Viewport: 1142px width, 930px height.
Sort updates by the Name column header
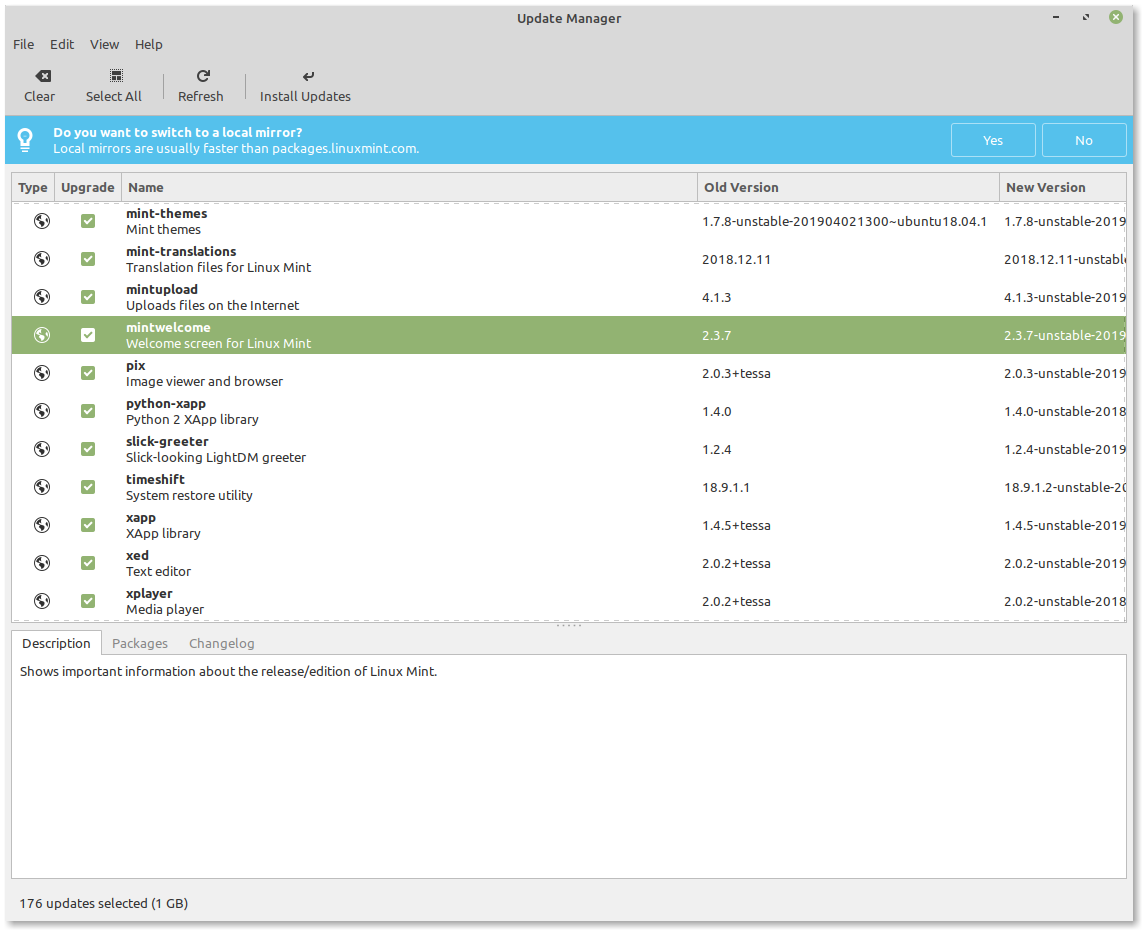tap(146, 187)
